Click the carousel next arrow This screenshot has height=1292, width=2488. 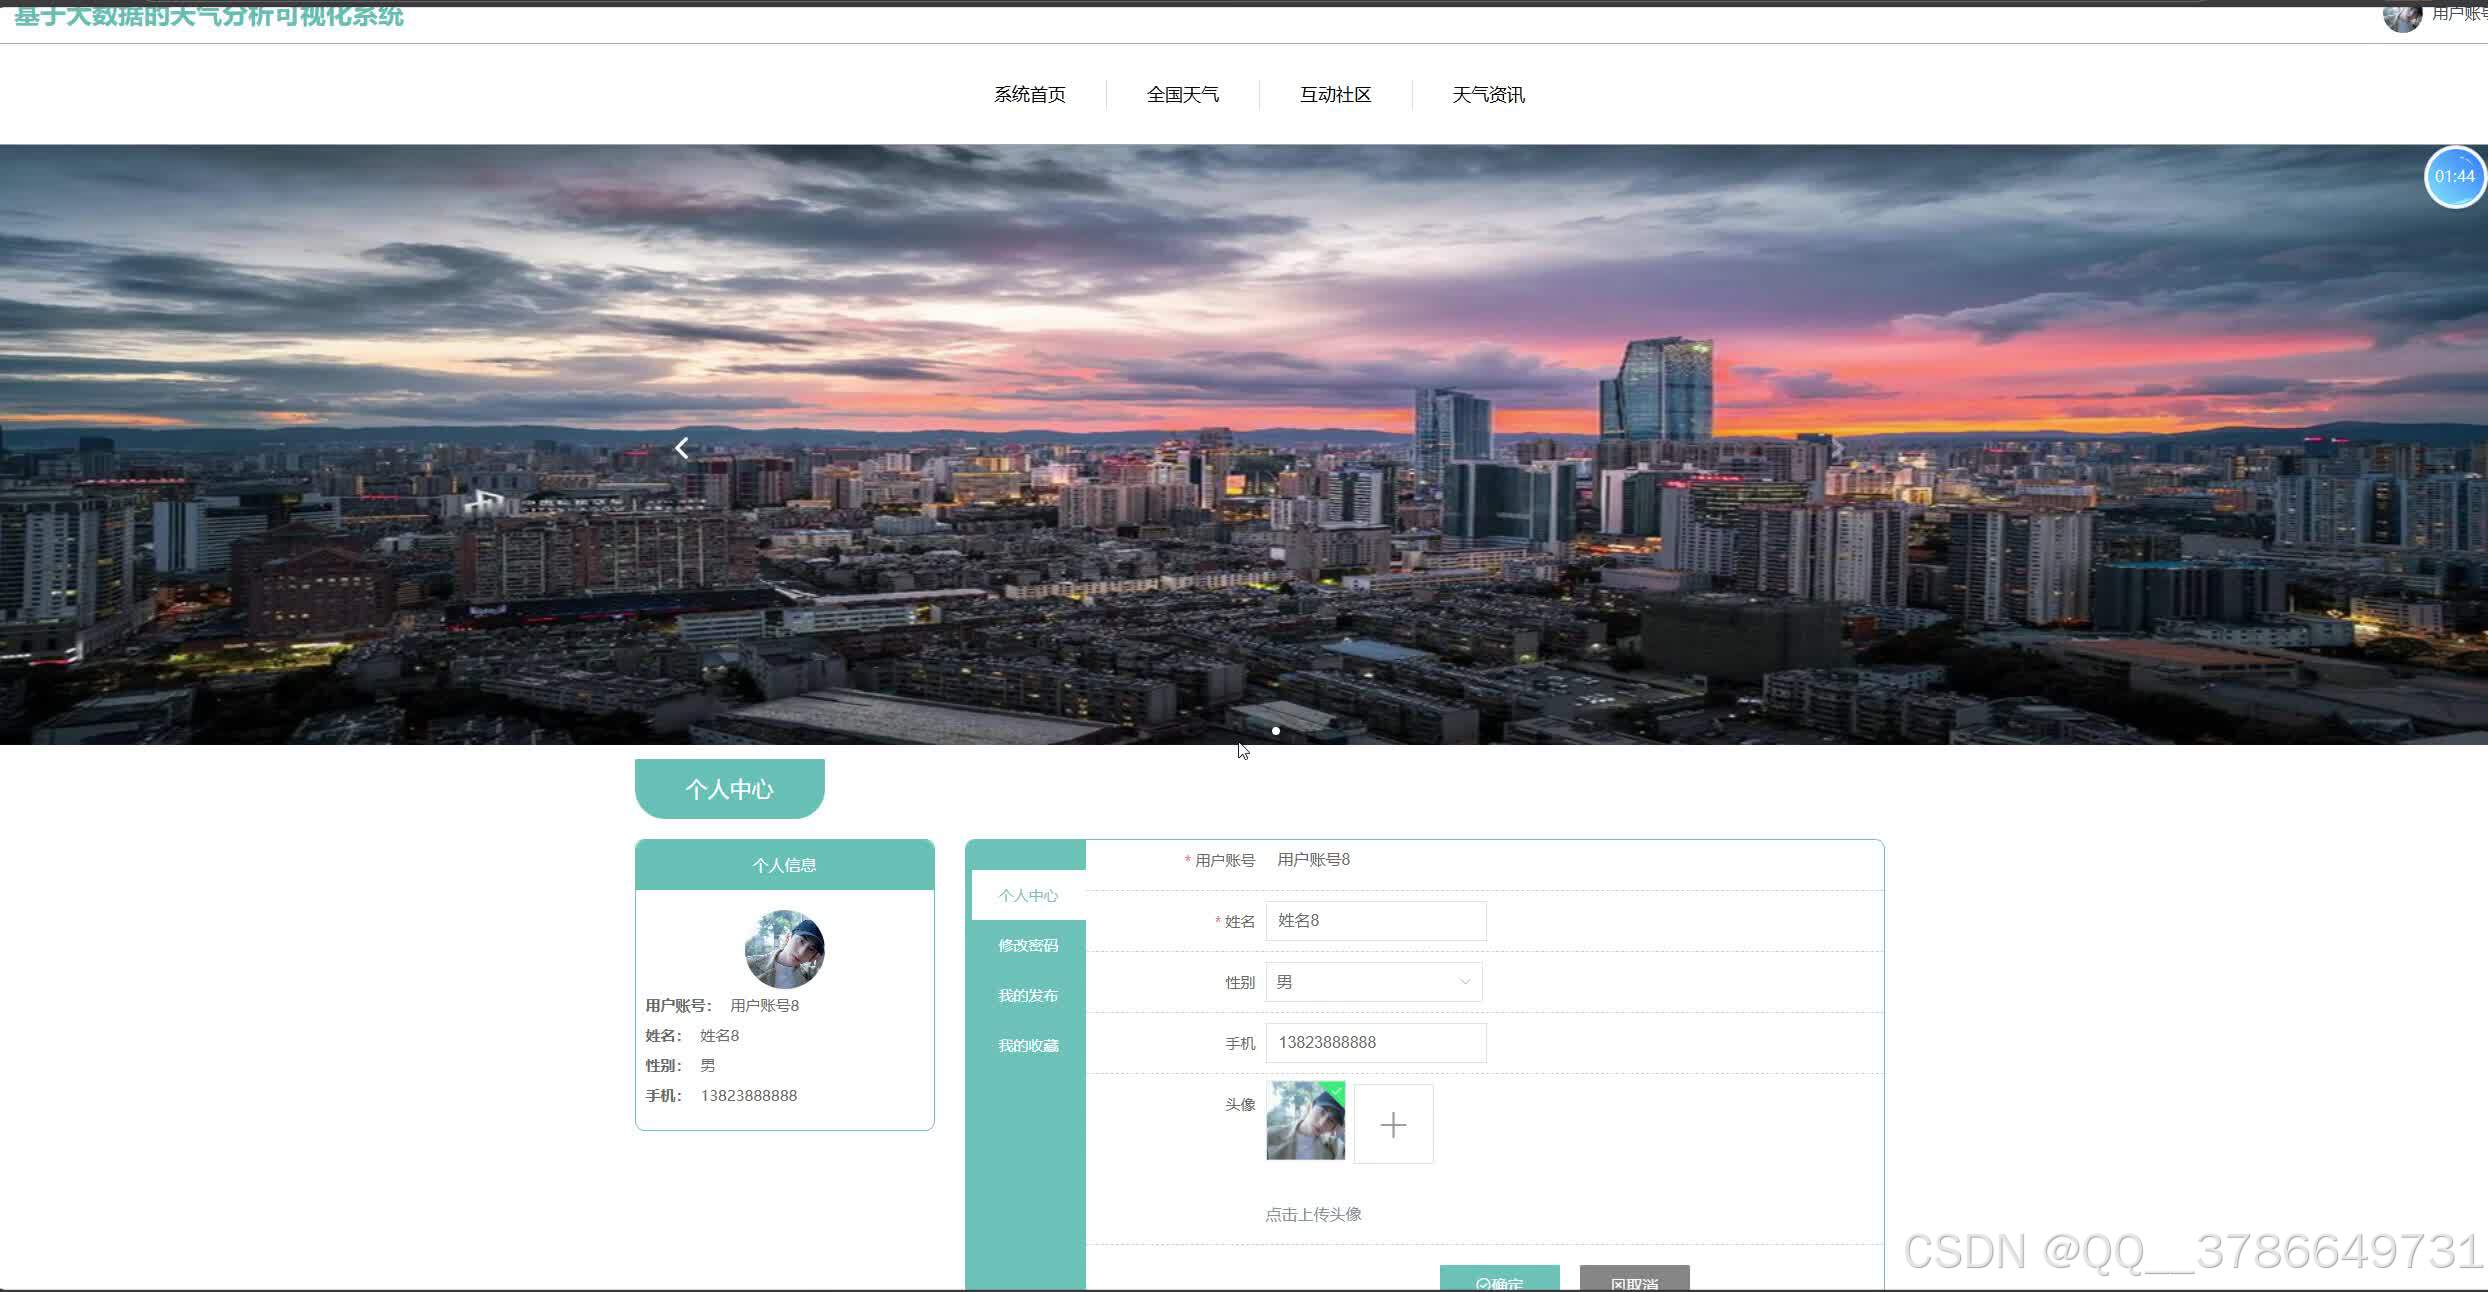pyautogui.click(x=1837, y=448)
